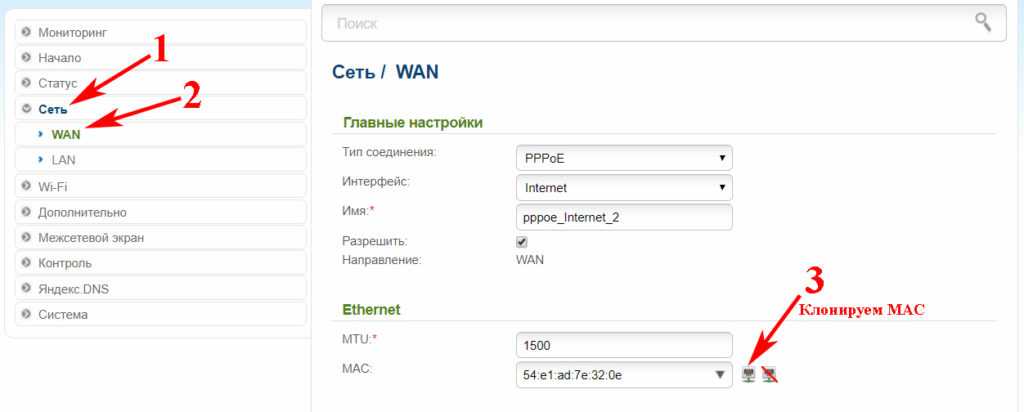Collapse the Сеть menu section
The height and width of the screenshot is (412, 1024).
click(52, 108)
